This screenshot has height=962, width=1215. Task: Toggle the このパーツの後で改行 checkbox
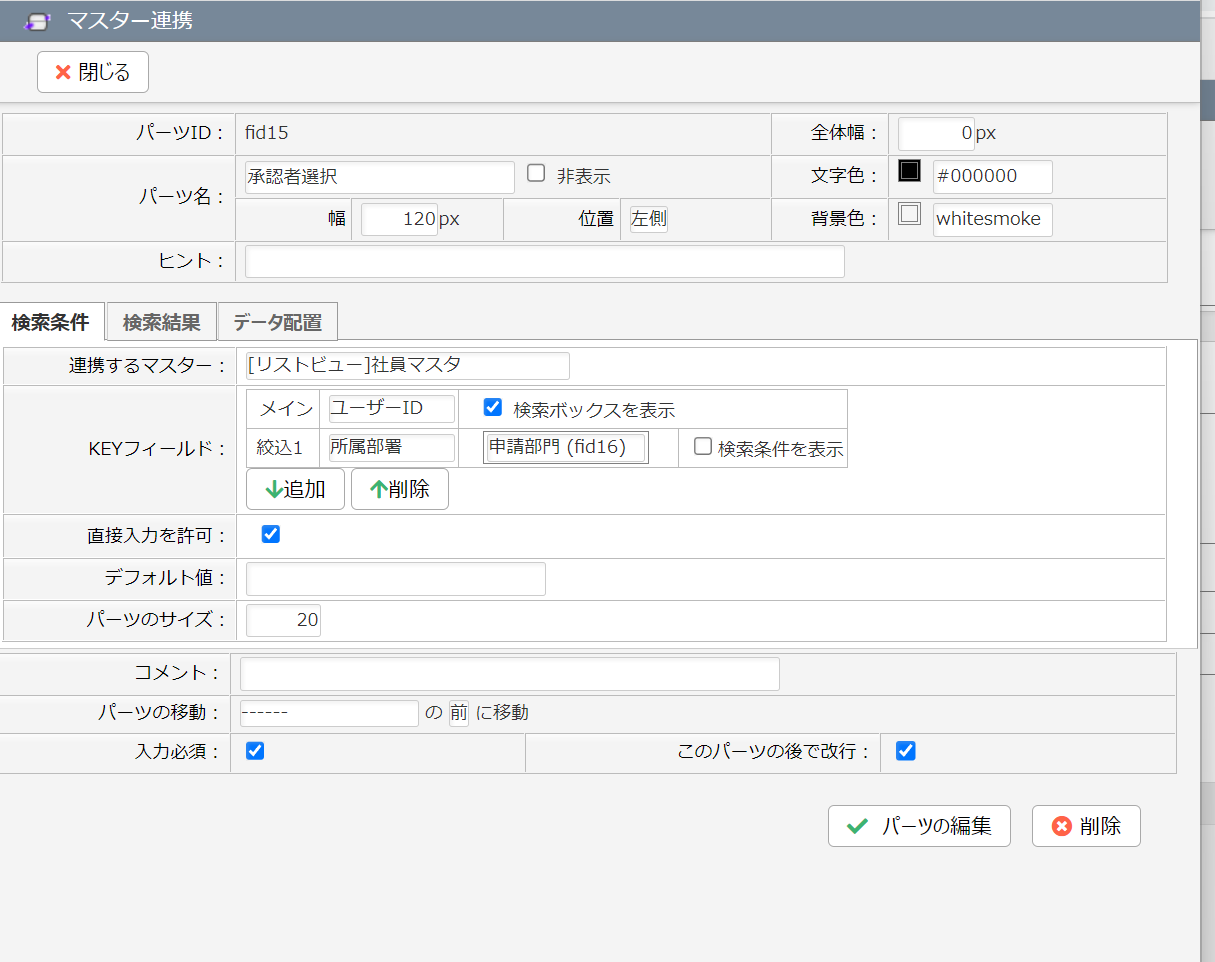pyautogui.click(x=906, y=751)
